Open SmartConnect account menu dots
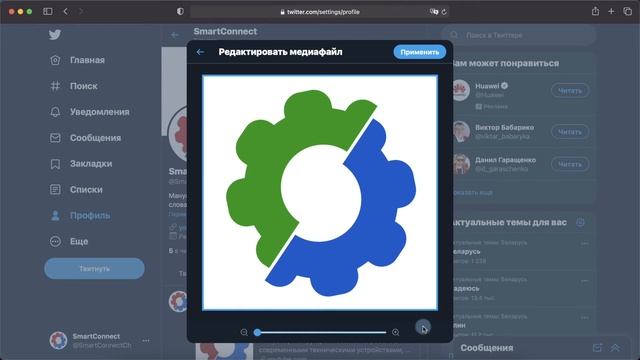Viewport: 640px width, 360px height. [146, 340]
